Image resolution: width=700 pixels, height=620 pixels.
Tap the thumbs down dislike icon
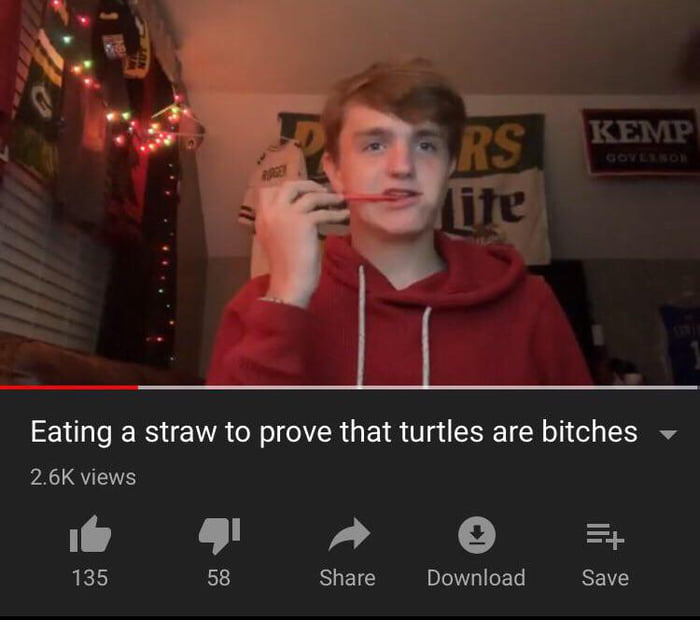219,536
